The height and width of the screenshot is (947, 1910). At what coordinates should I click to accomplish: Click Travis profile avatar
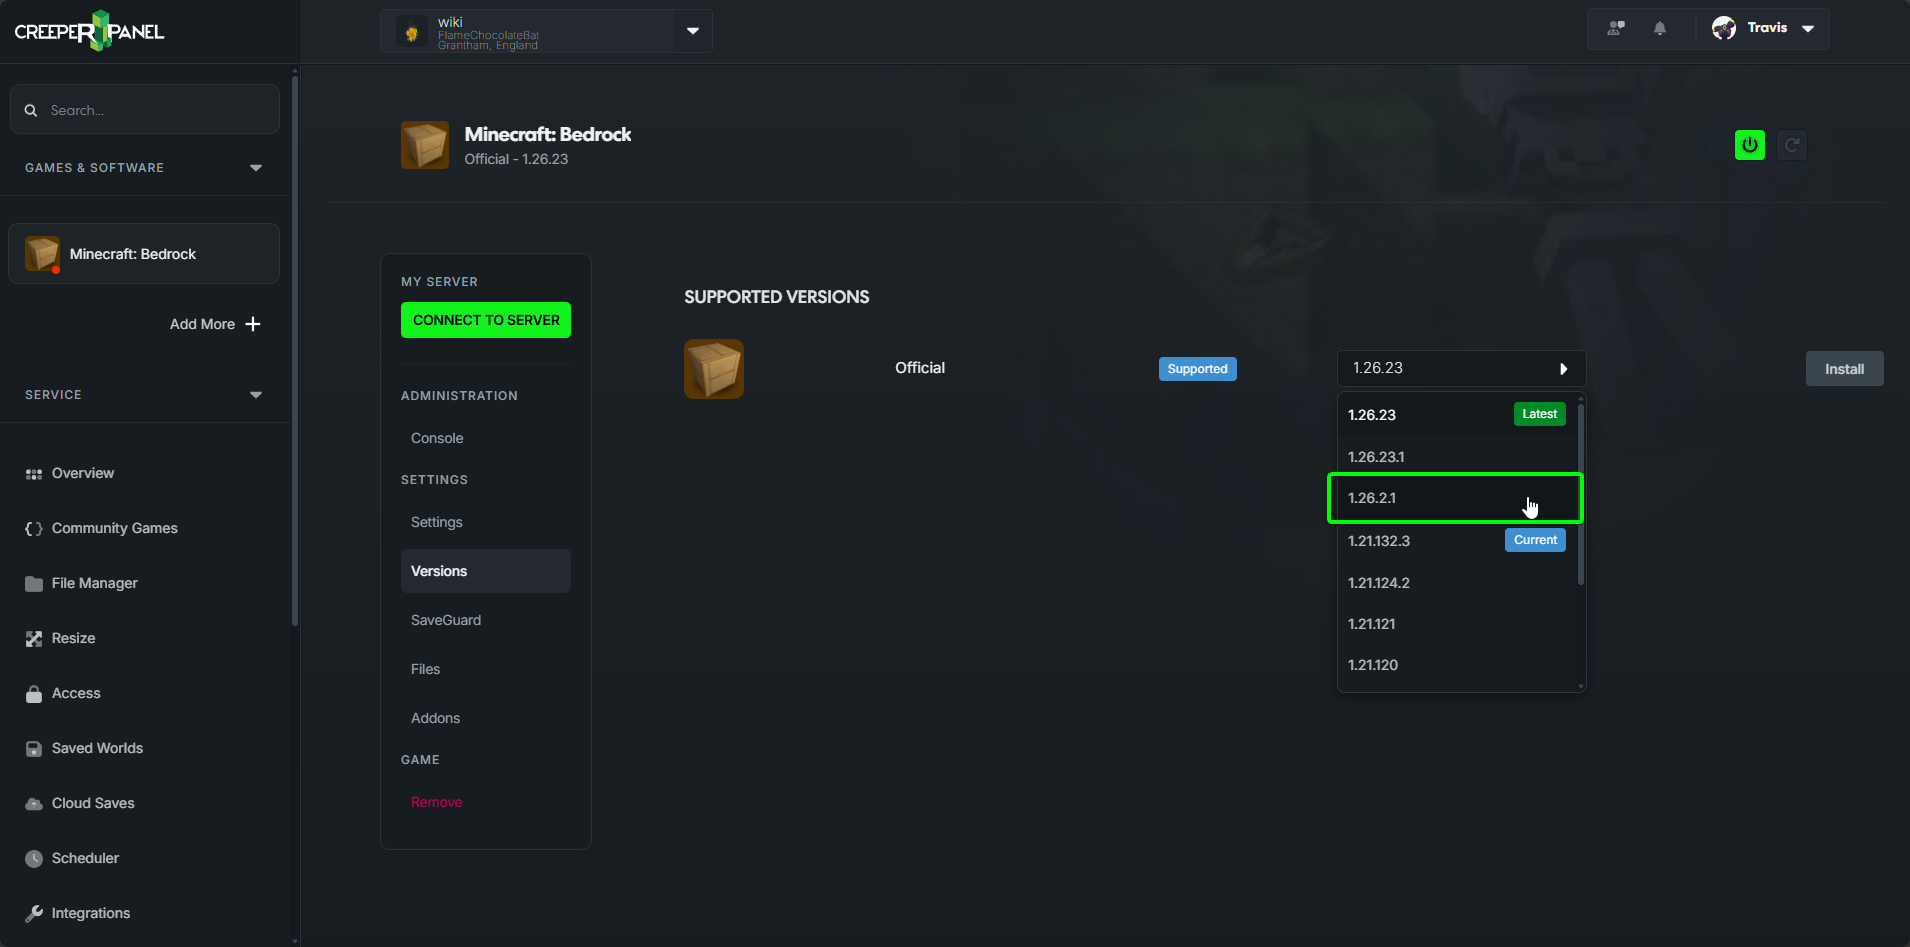[x=1724, y=28]
